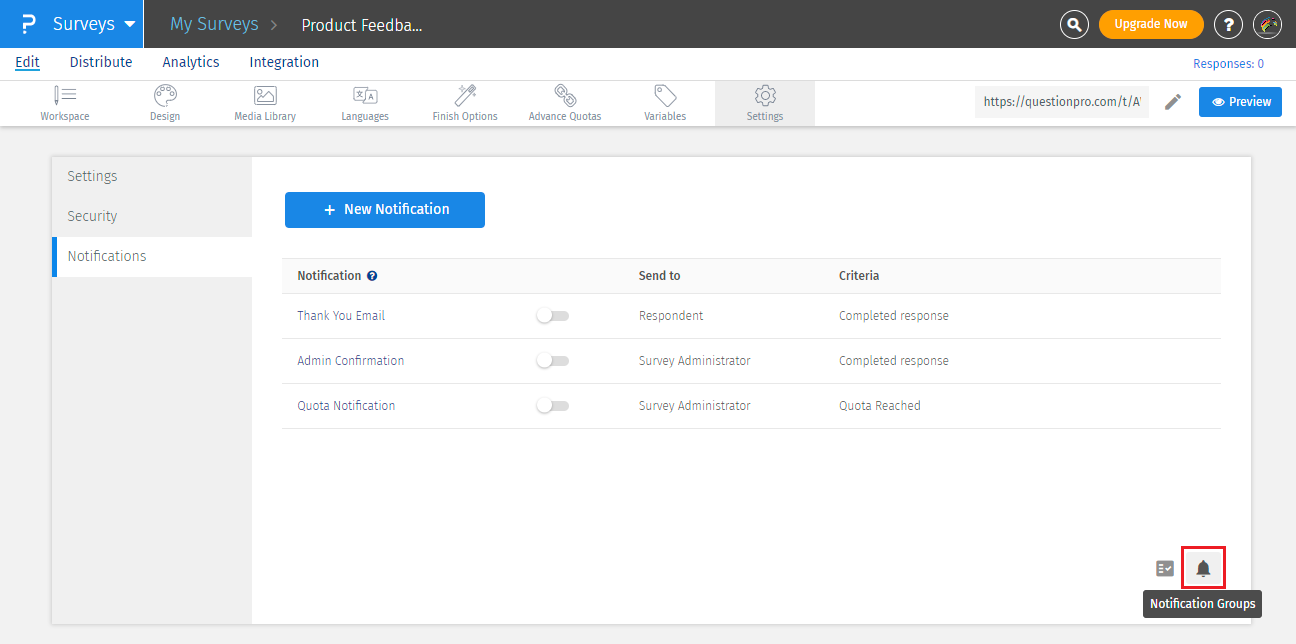
Task: Click the Upgrade Now button
Action: pos(1151,24)
